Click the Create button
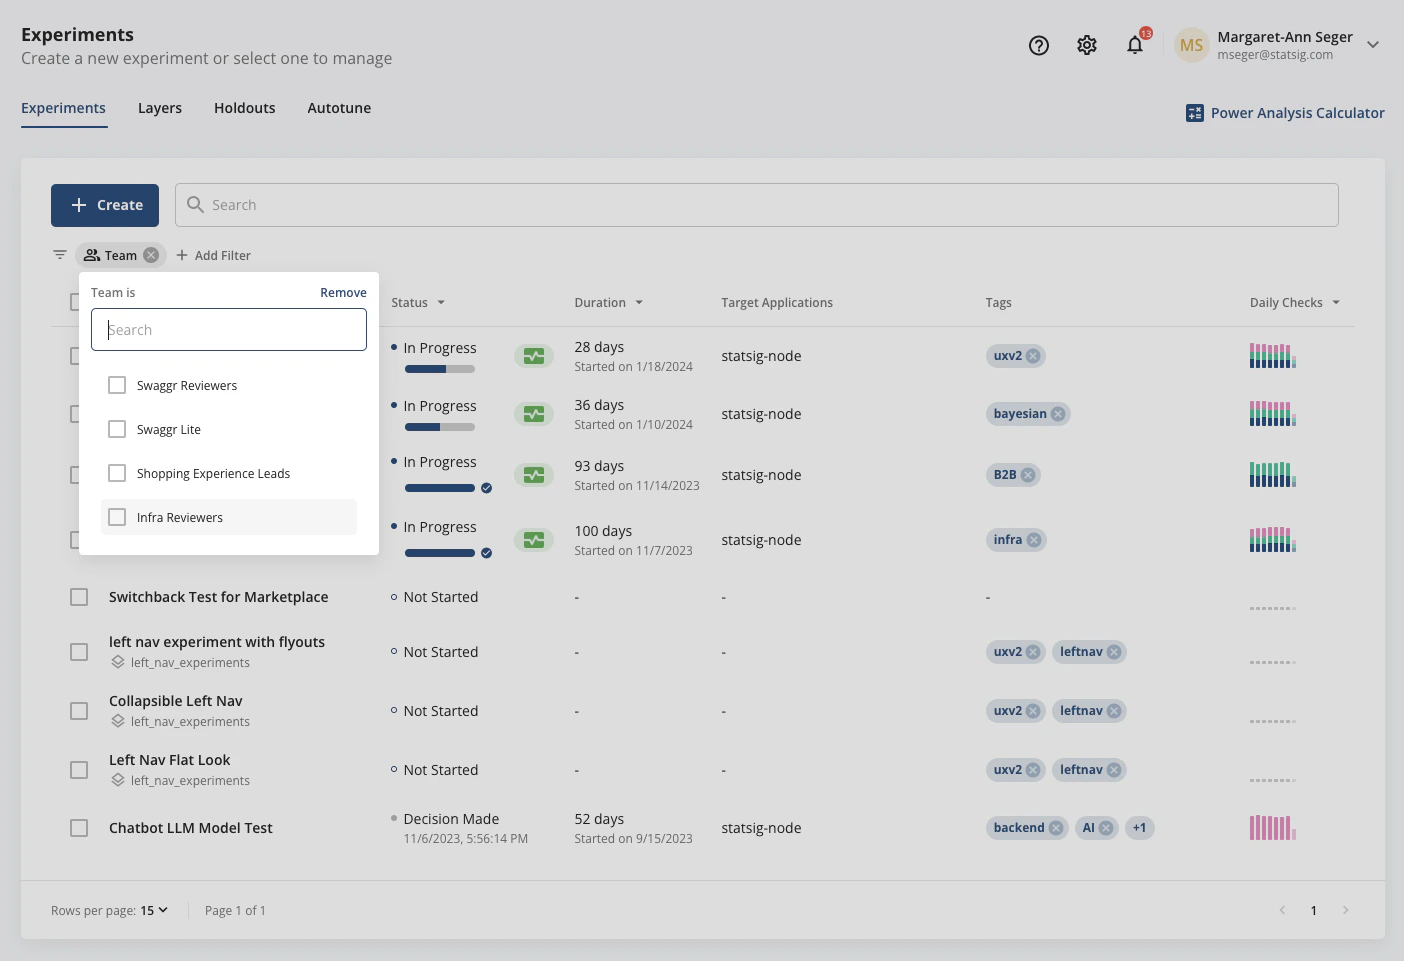The image size is (1404, 961). pos(104,205)
